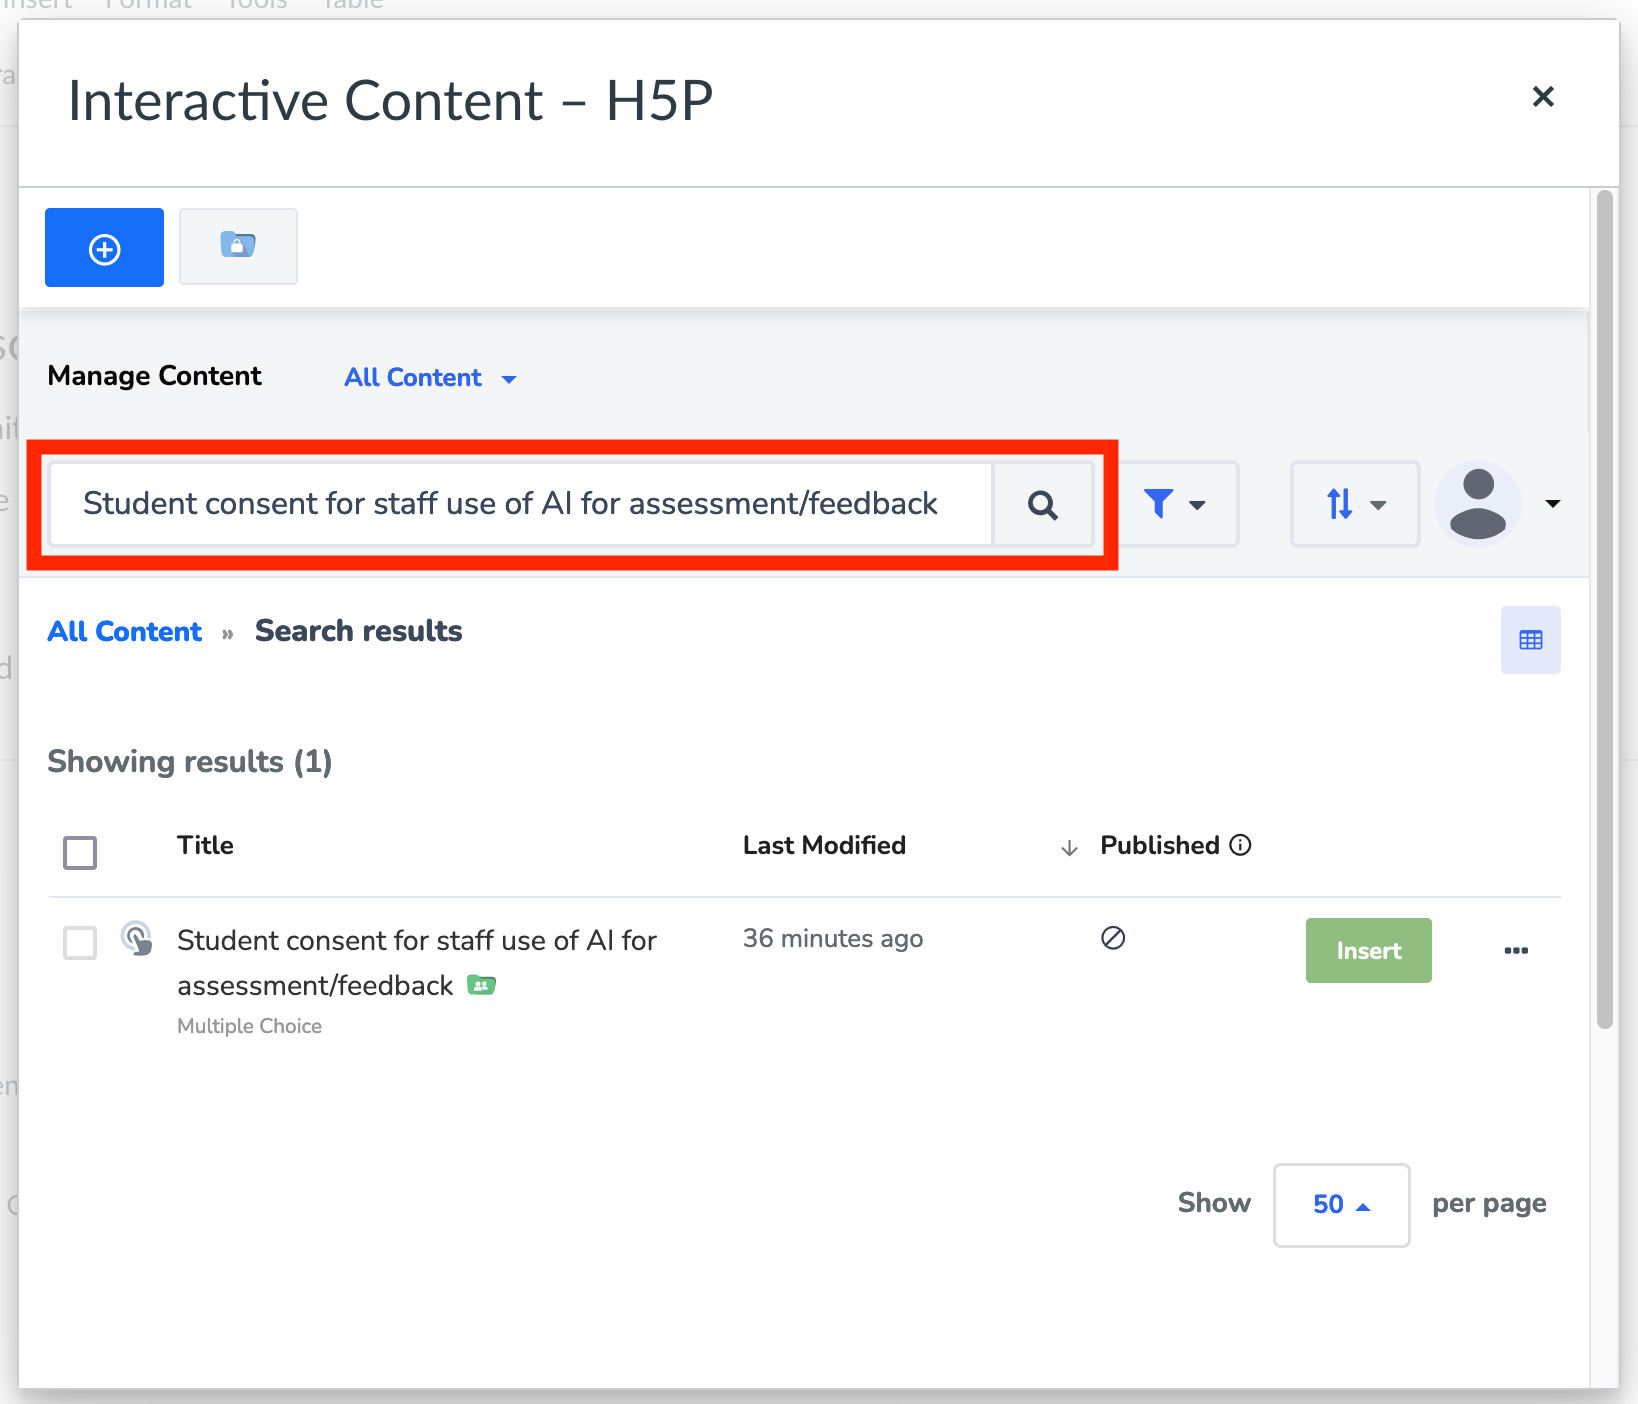Screen dimensions: 1638x1404
Task: Click inside the search text field
Action: [521, 504]
